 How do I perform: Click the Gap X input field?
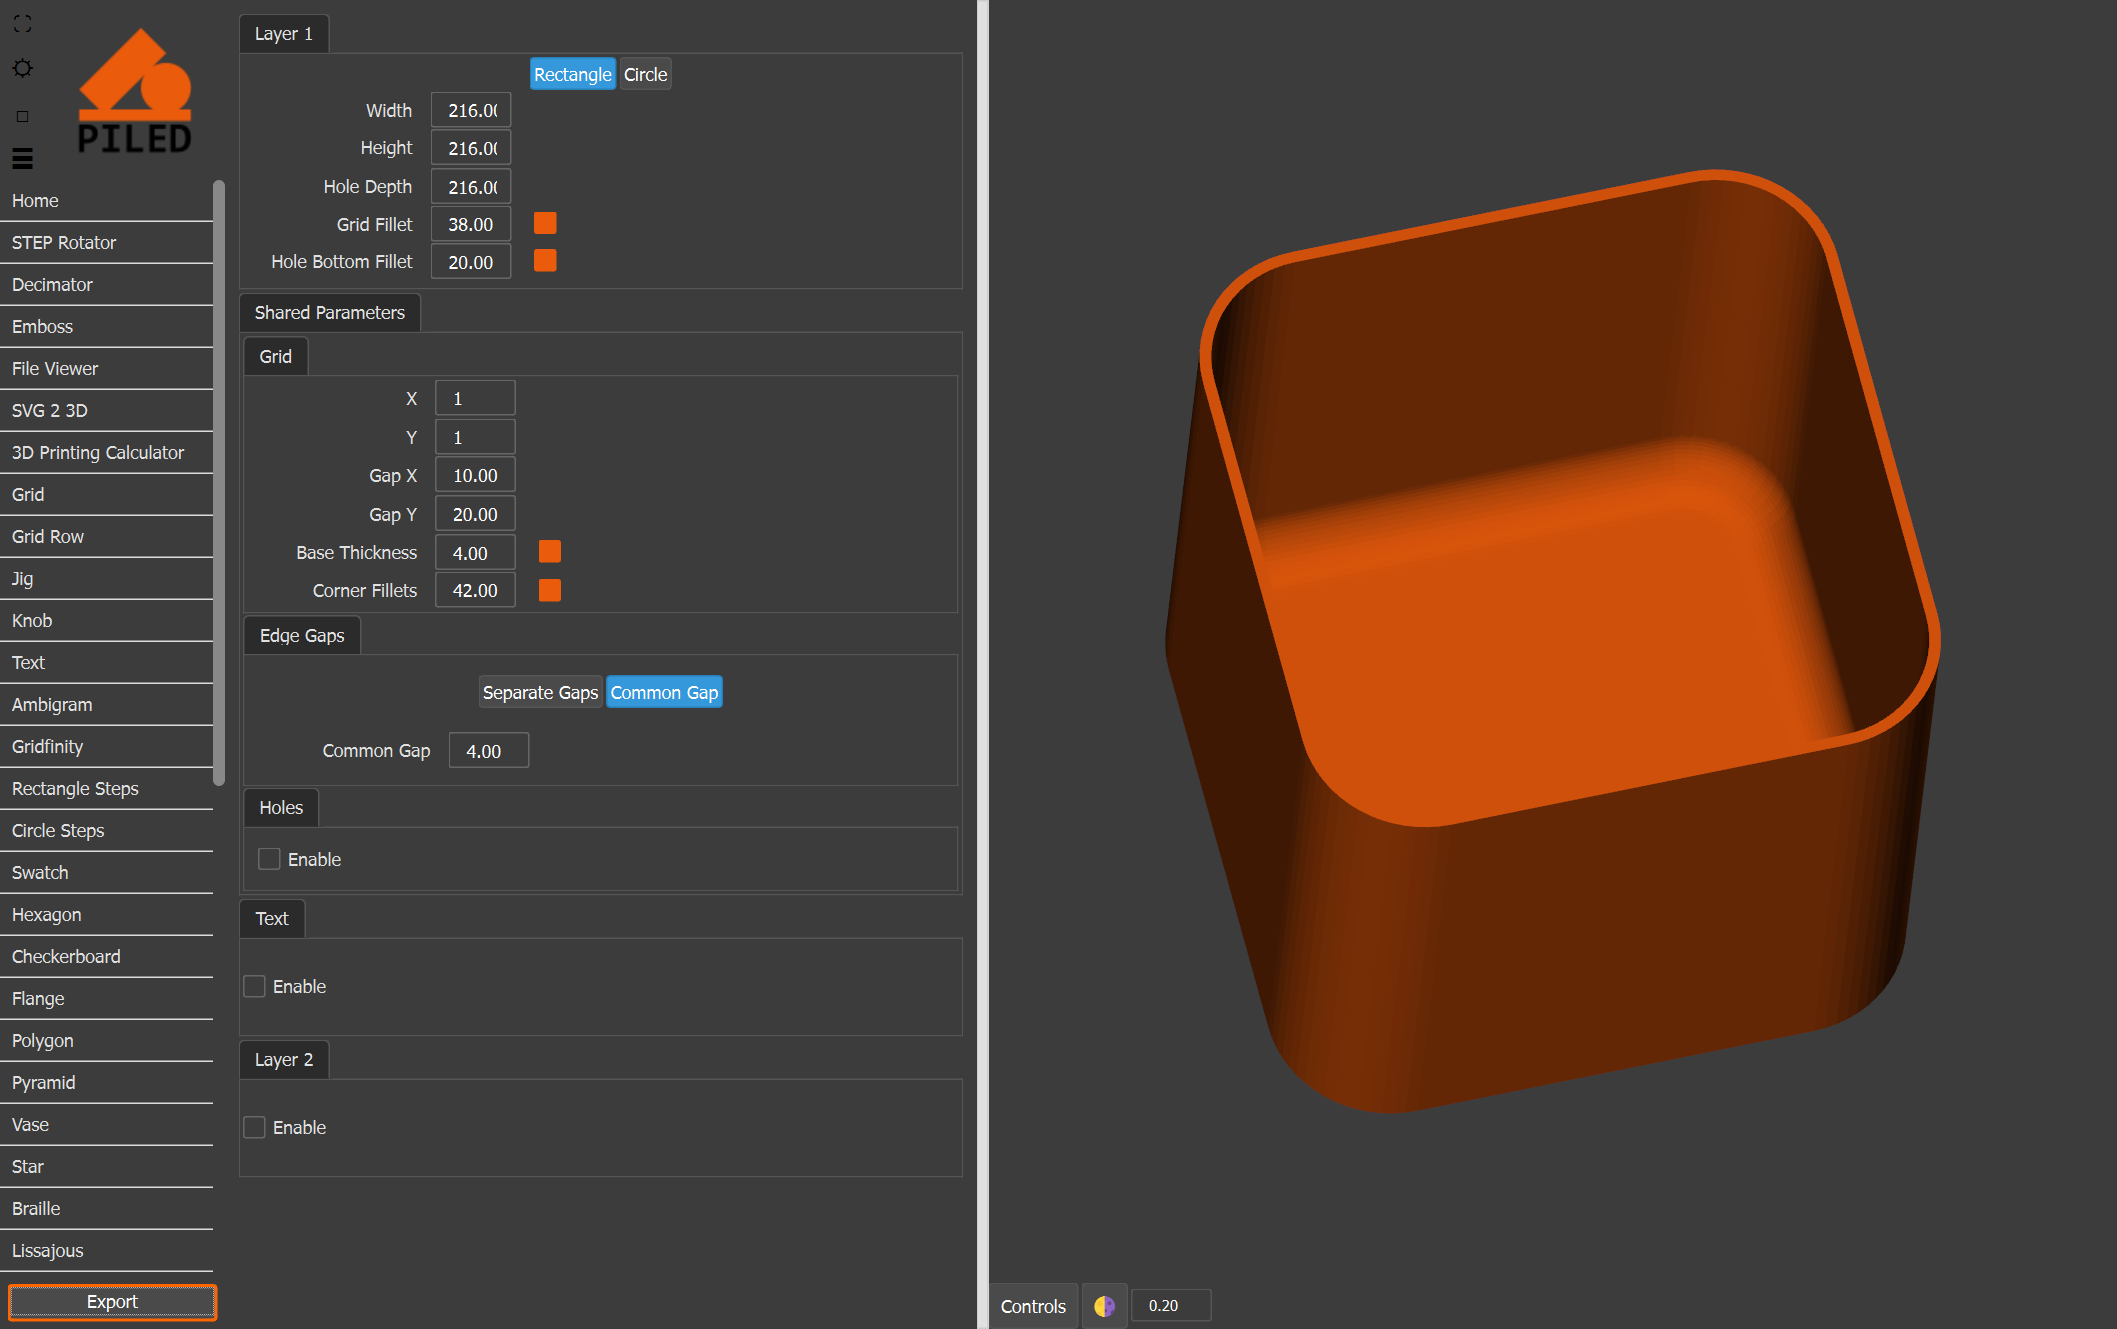475,475
